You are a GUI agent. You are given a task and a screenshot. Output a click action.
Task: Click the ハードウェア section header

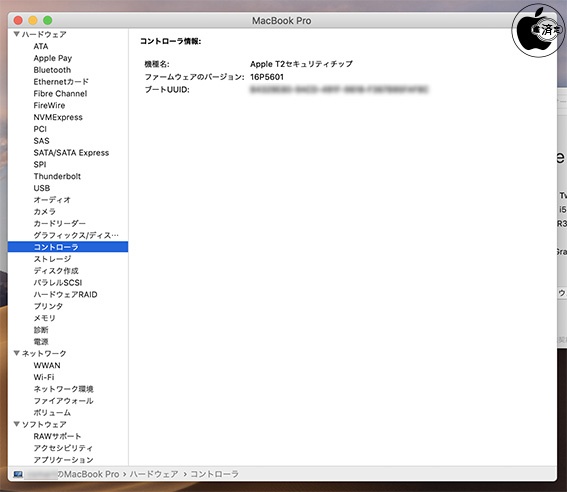[x=44, y=34]
